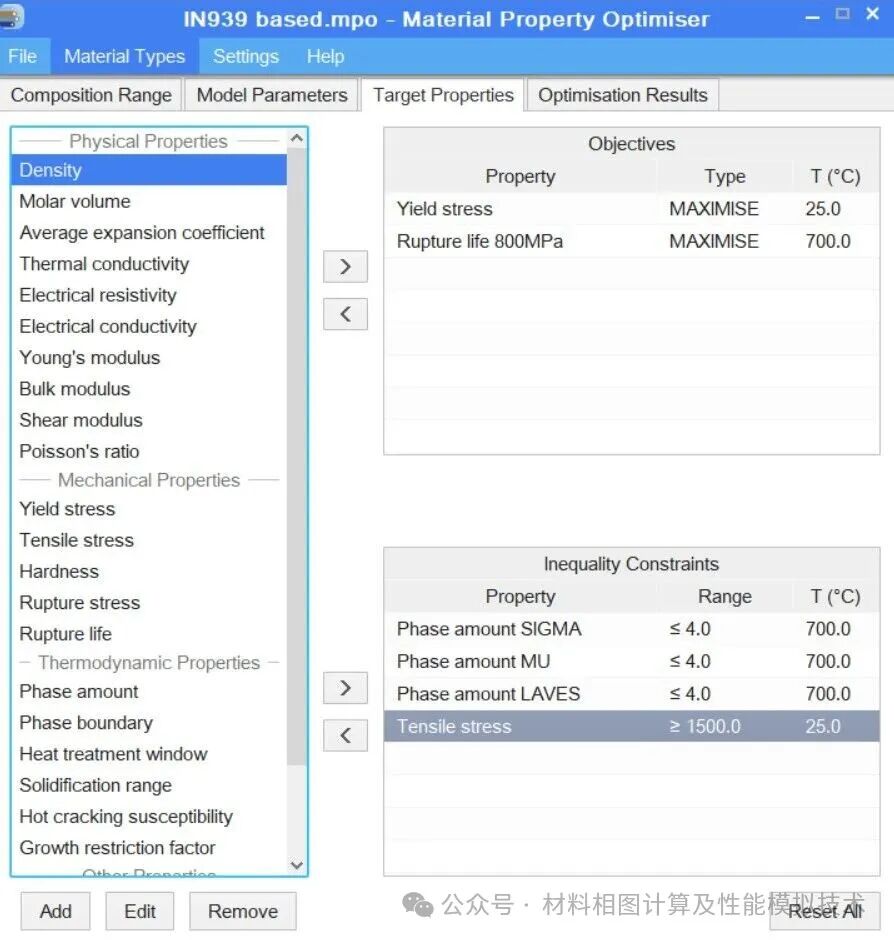Select Shear modulus property

[149, 420]
